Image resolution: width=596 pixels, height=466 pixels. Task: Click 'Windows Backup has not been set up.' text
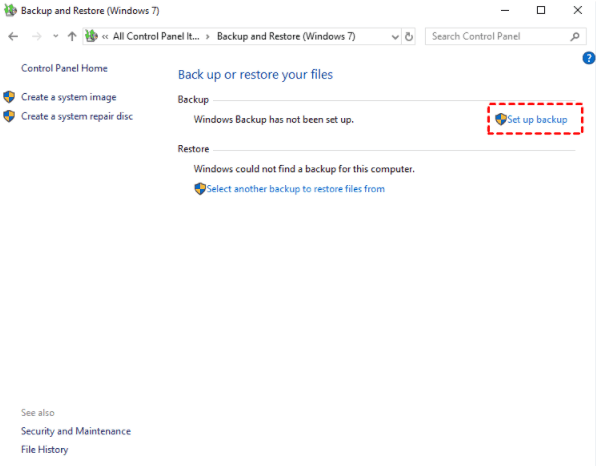(274, 120)
